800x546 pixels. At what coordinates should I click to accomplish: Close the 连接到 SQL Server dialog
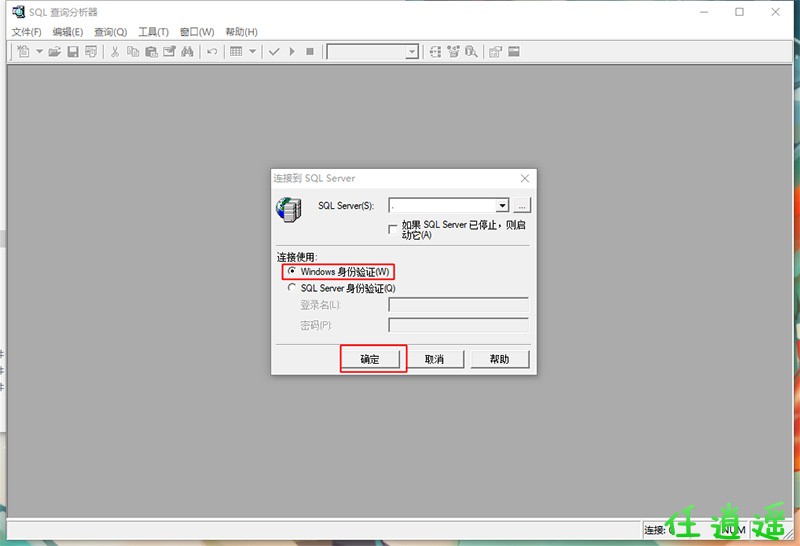tap(524, 178)
